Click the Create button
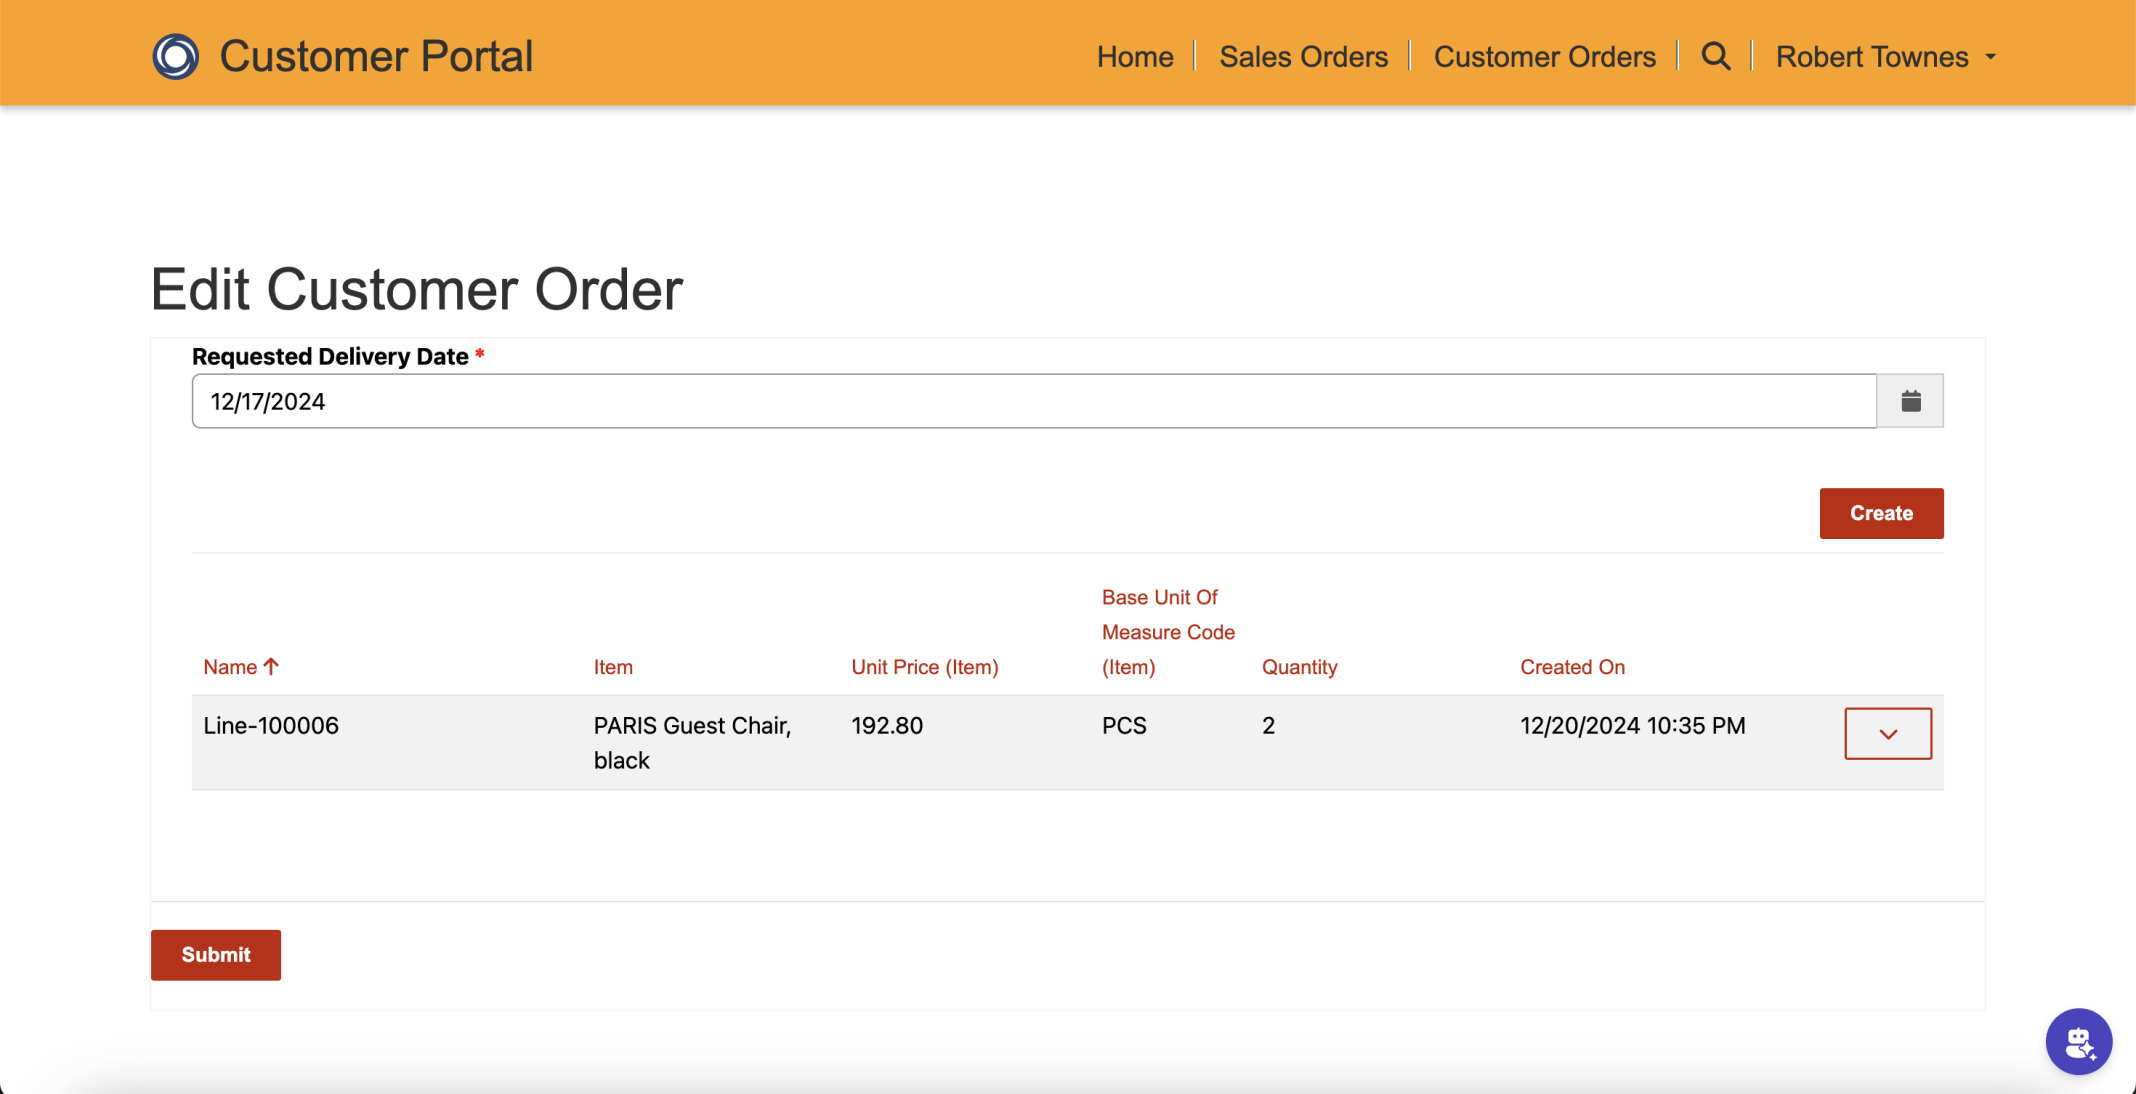 1880,513
